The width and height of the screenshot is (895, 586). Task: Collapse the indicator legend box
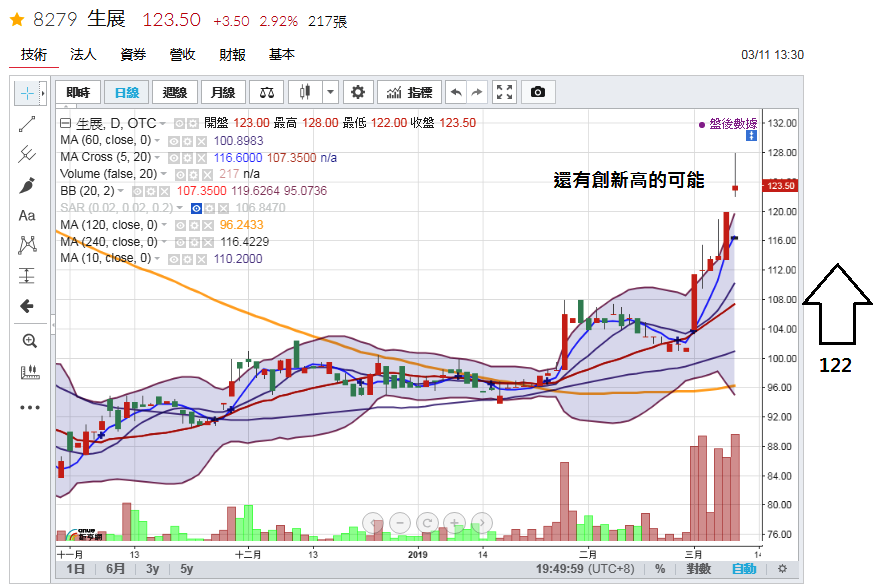66,123
